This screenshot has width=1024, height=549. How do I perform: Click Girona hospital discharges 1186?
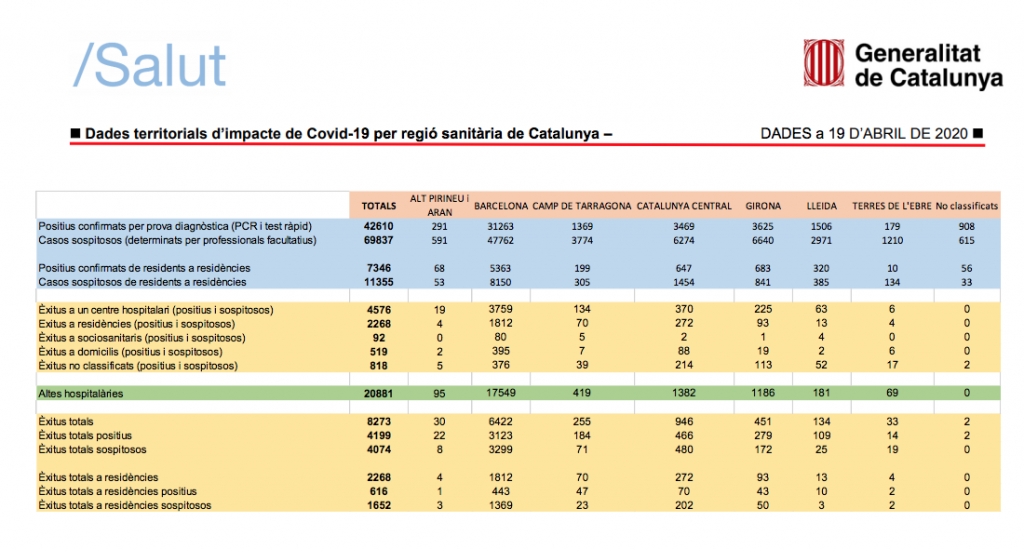point(763,393)
